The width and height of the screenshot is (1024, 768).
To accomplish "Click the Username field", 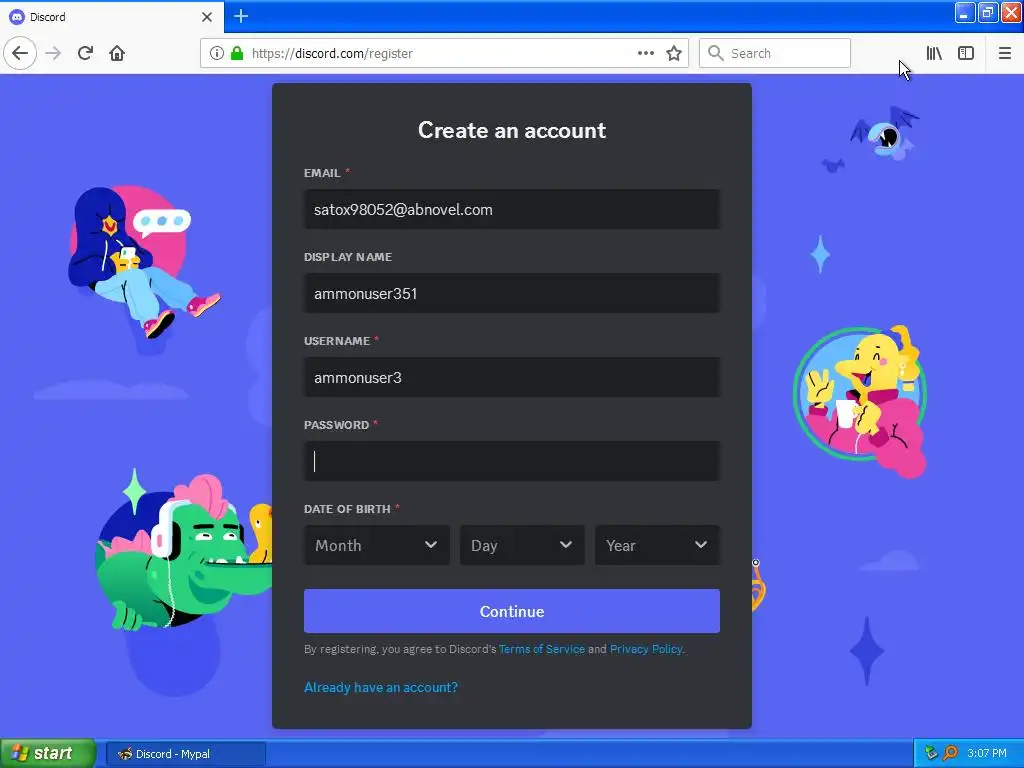I will pos(512,377).
